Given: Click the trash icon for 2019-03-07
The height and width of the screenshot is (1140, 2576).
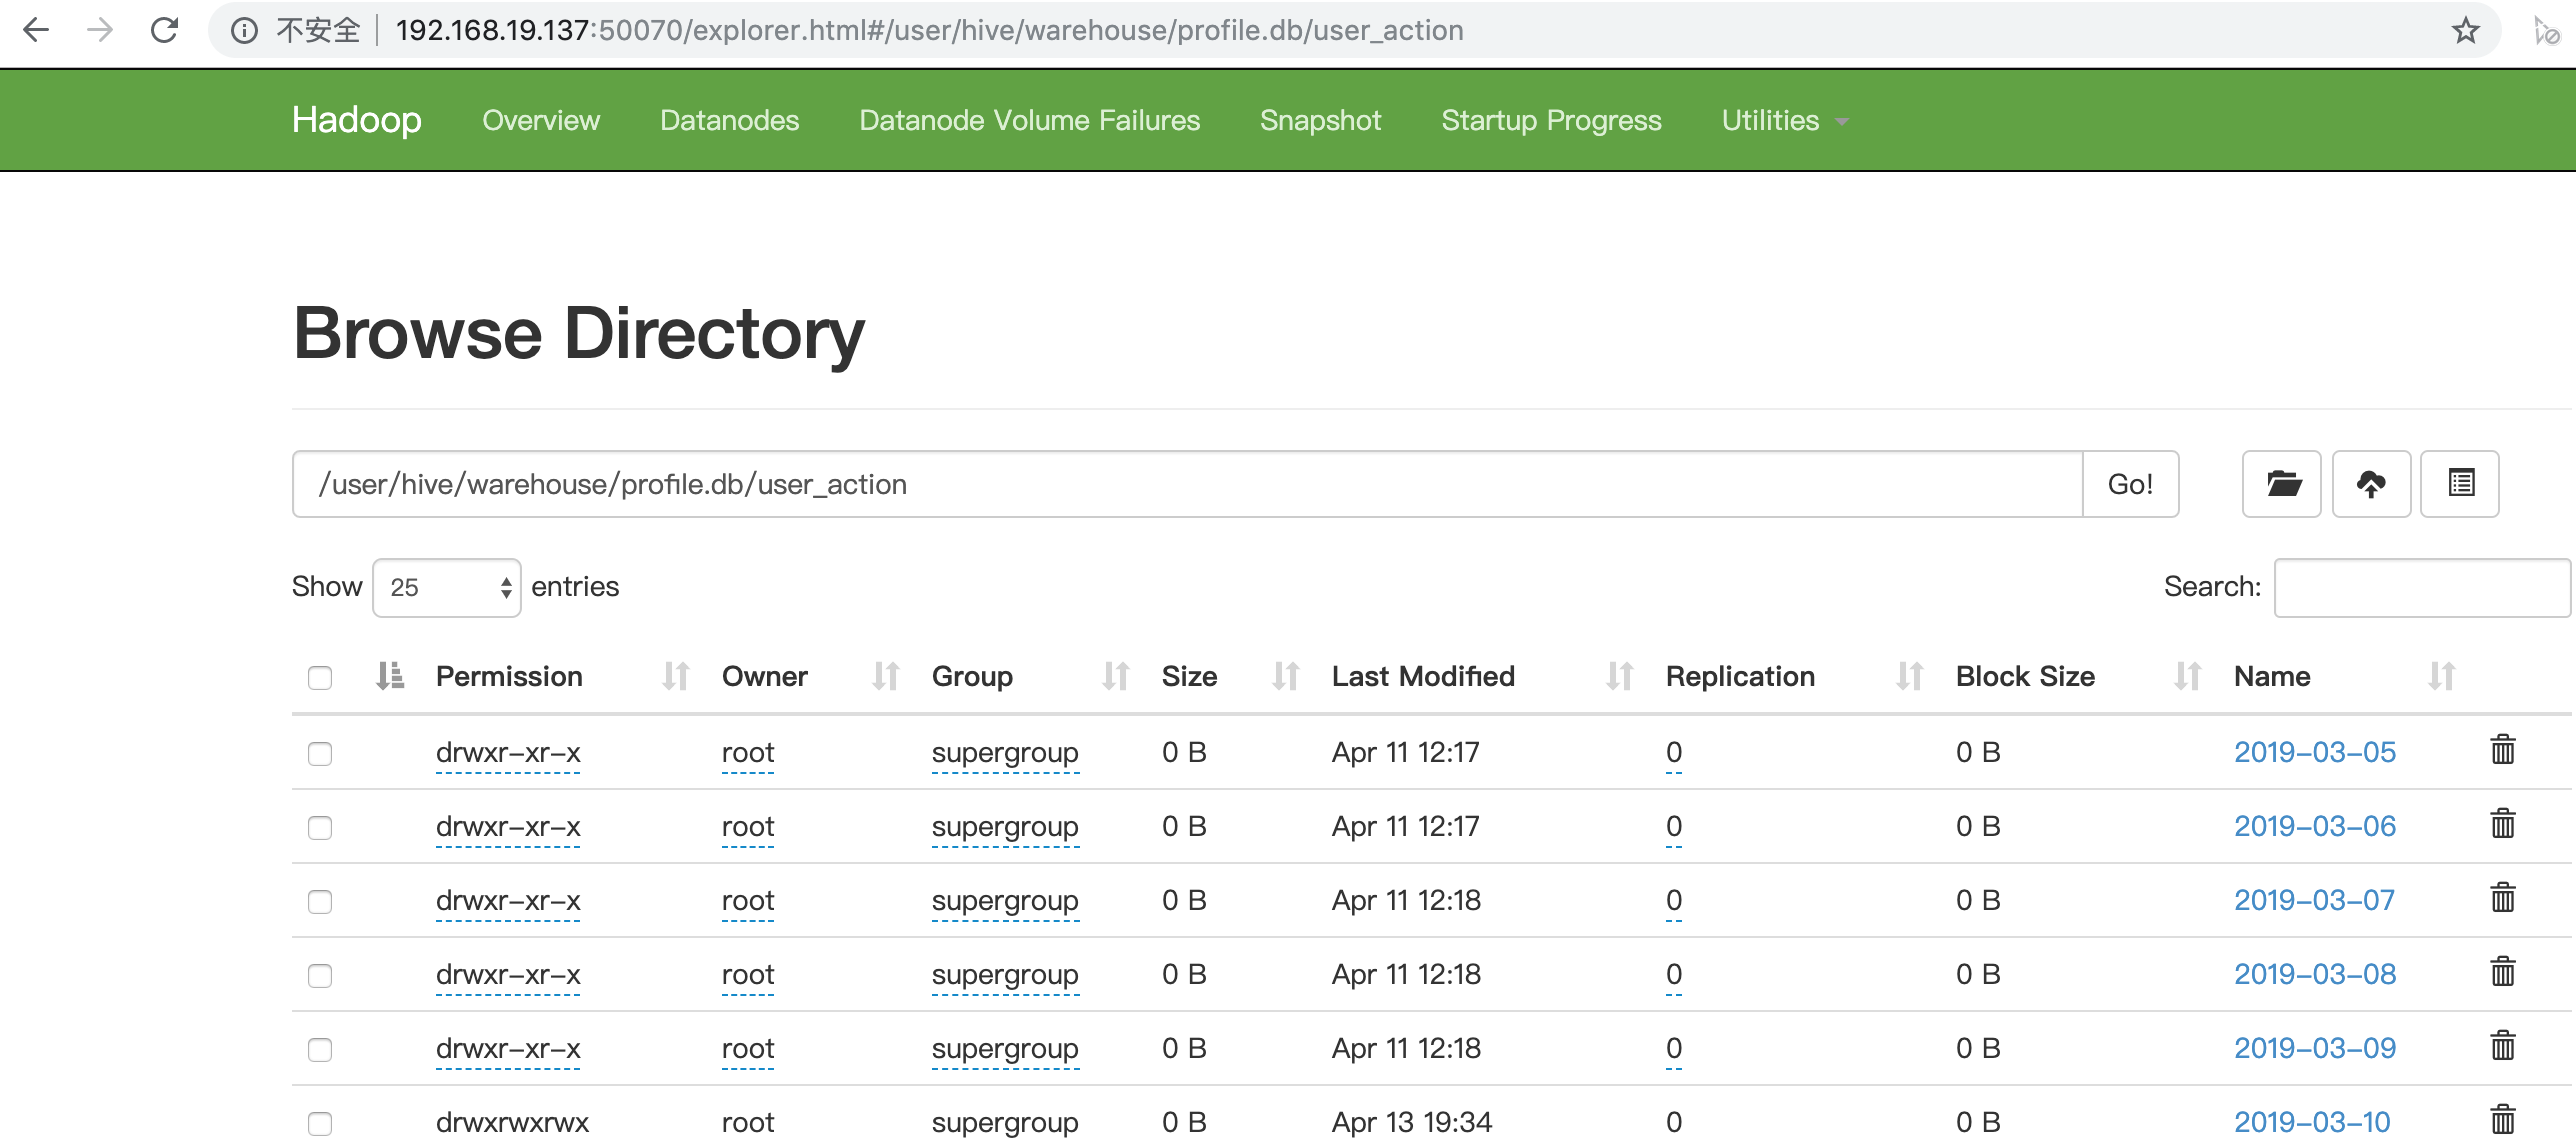Looking at the screenshot, I should (x=2502, y=898).
